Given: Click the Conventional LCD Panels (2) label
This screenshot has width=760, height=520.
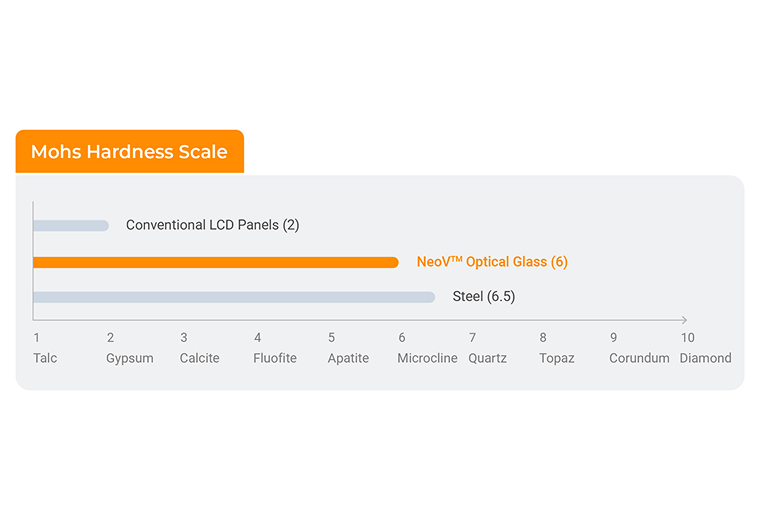Looking at the screenshot, I should click(212, 225).
